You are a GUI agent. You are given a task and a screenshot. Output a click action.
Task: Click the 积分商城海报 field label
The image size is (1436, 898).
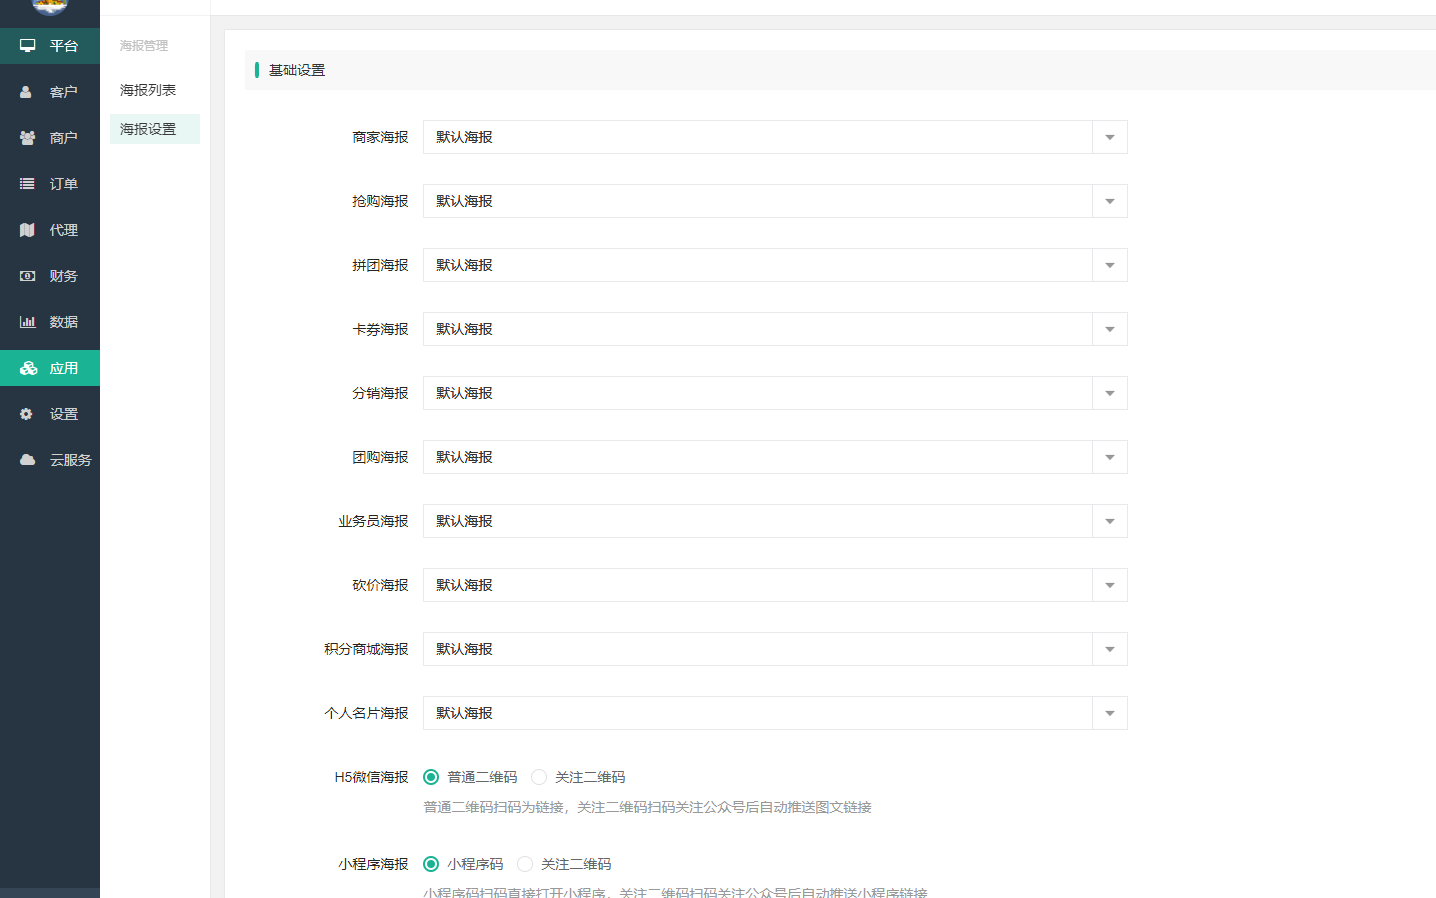[x=366, y=649]
